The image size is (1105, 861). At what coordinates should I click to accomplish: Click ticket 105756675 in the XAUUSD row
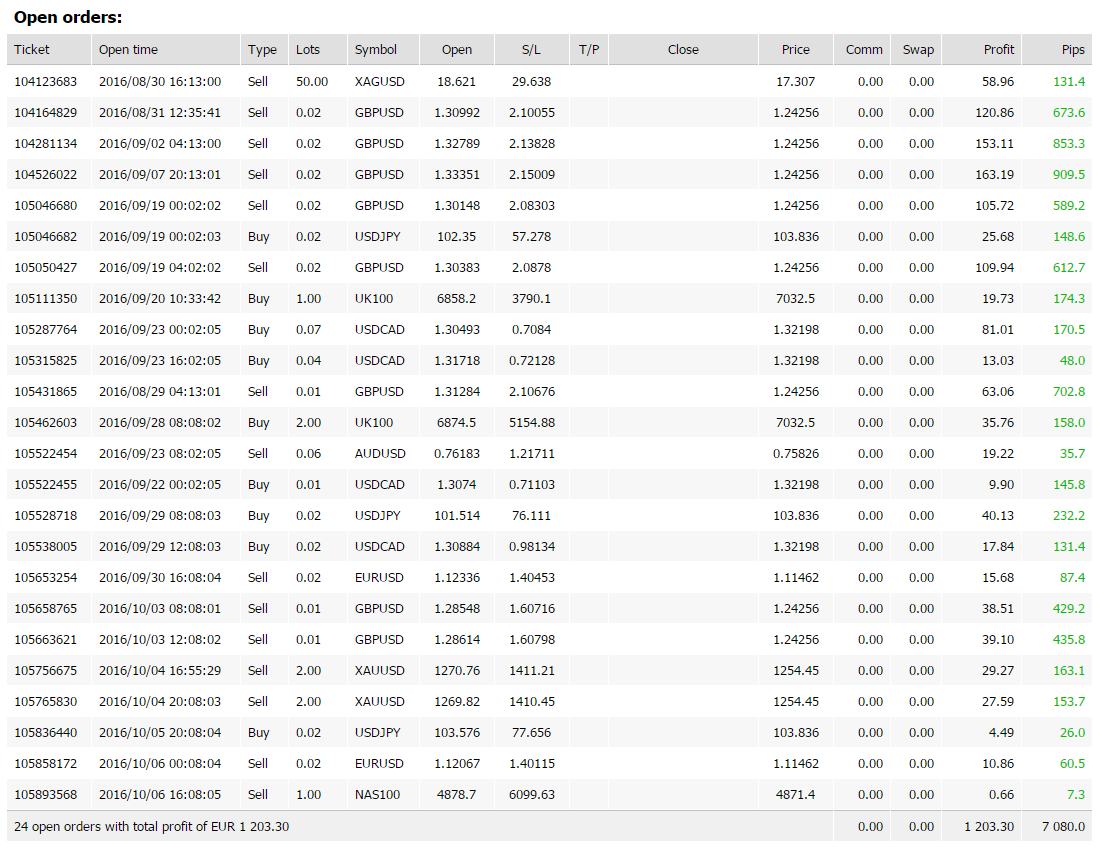[46, 671]
